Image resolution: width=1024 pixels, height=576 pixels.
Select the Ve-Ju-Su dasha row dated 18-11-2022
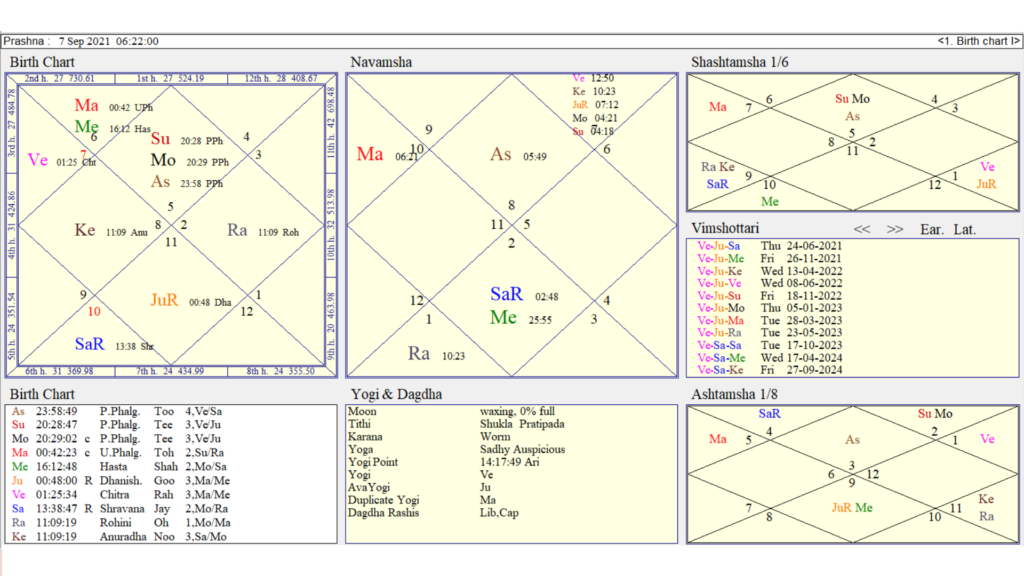(769, 296)
